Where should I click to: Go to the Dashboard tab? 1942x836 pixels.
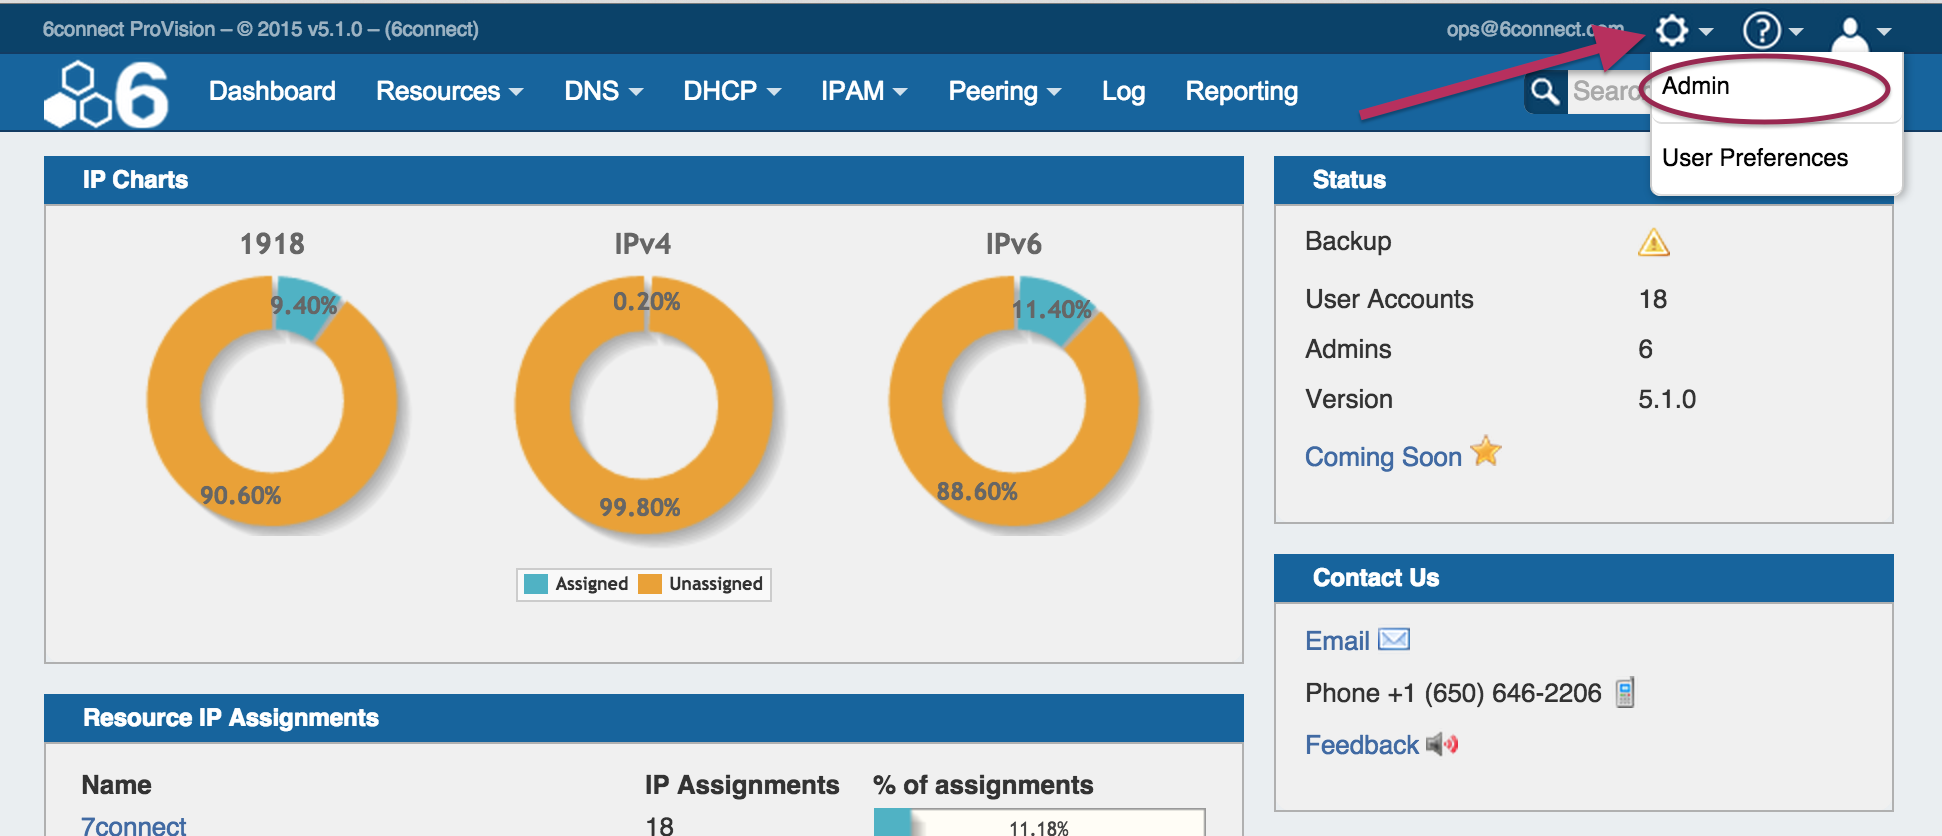(272, 91)
